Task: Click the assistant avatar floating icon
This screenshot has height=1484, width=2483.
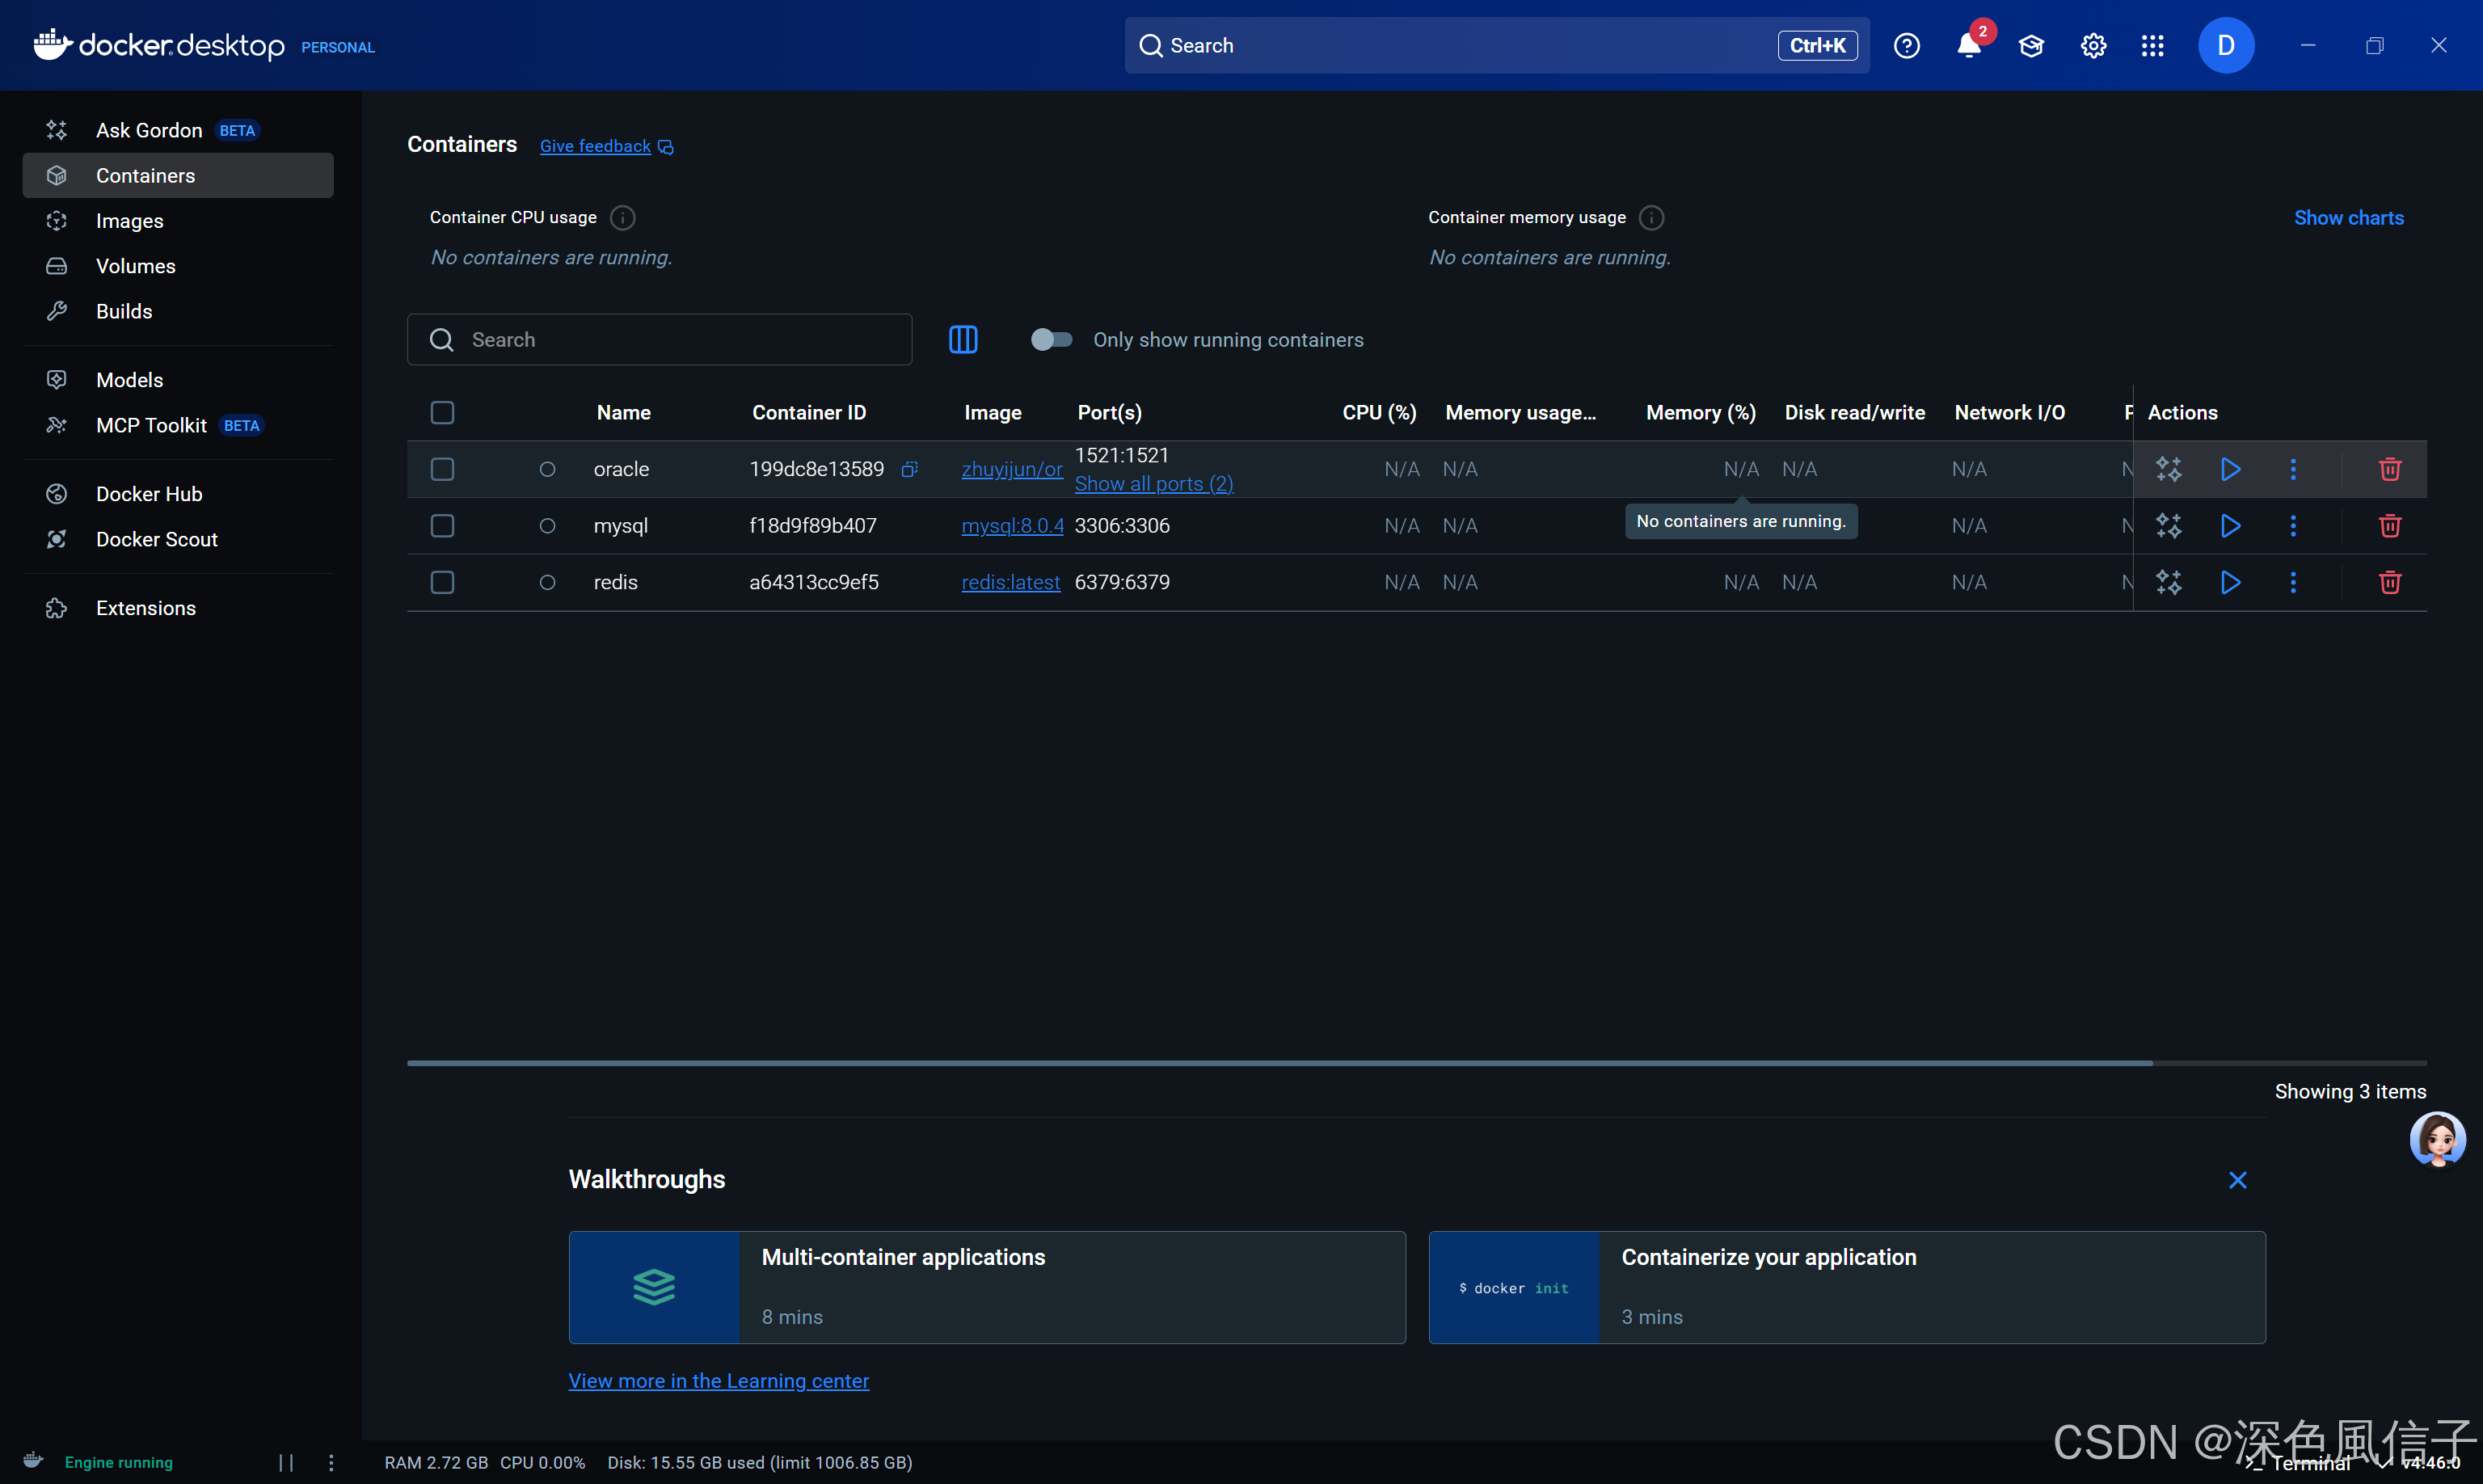Action: pos(2436,1139)
